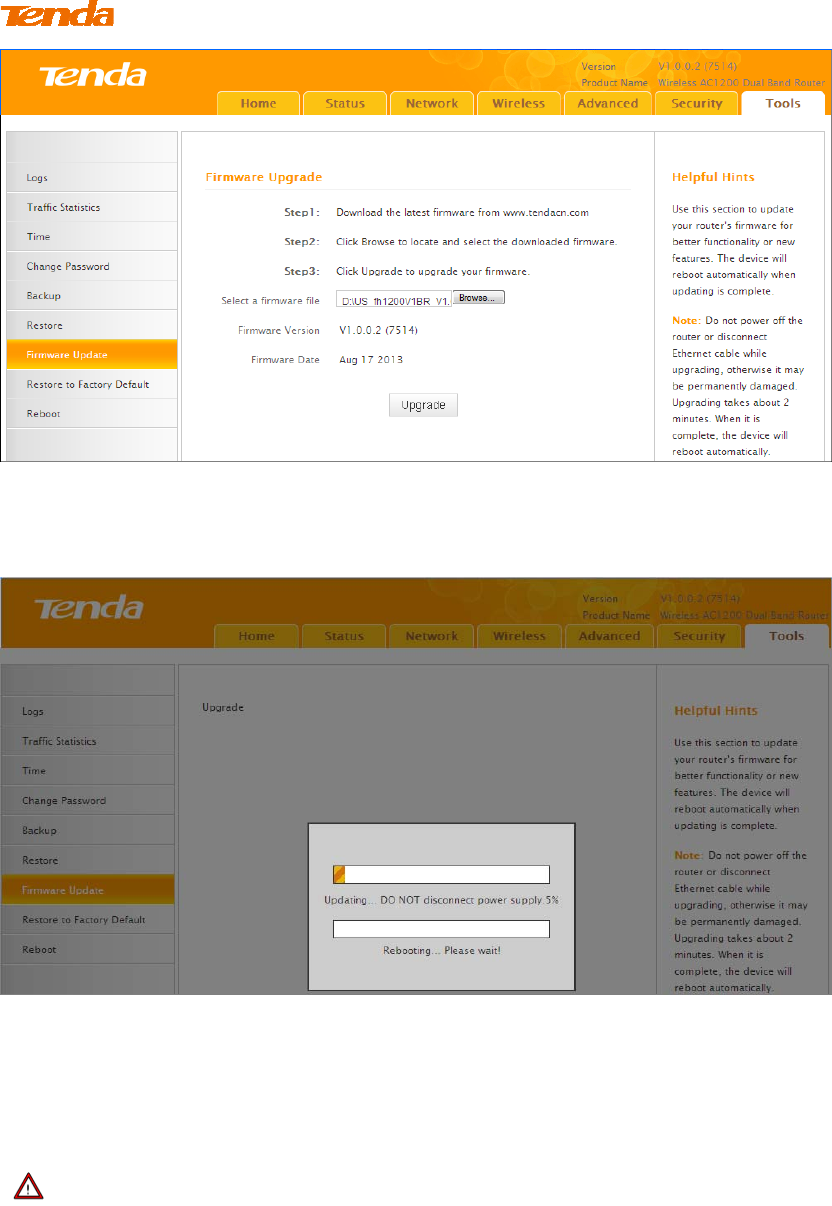Image resolution: width=832 pixels, height=1206 pixels.
Task: Click the Helpful Hints heading in upper screenshot
Action: pyautogui.click(x=713, y=177)
